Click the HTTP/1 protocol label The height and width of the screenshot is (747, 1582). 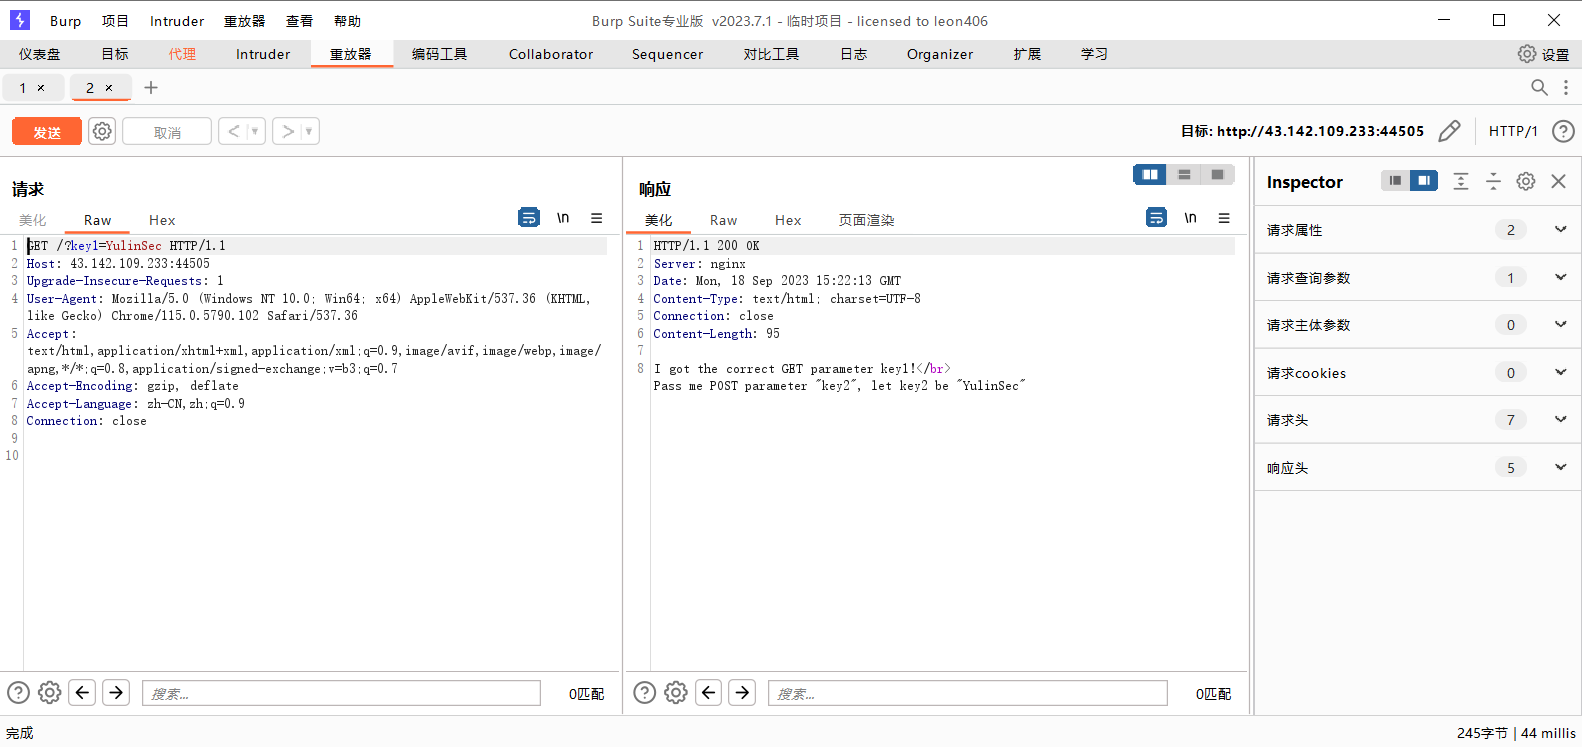point(1513,131)
